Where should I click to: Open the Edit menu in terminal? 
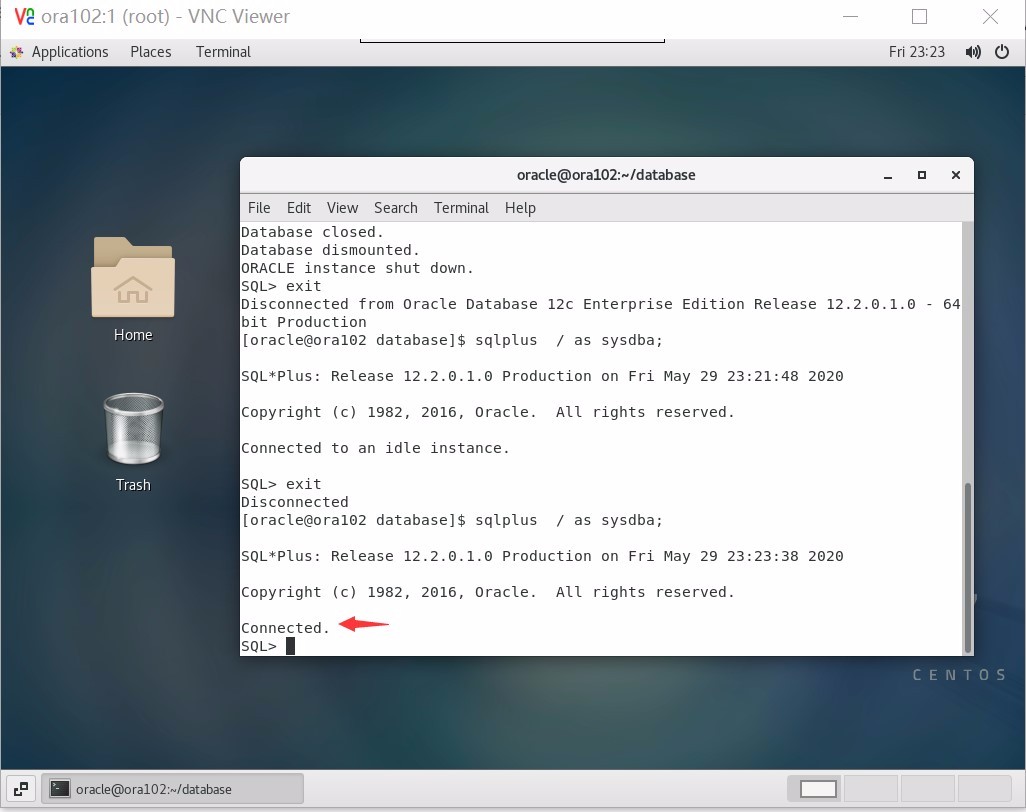[x=298, y=207]
